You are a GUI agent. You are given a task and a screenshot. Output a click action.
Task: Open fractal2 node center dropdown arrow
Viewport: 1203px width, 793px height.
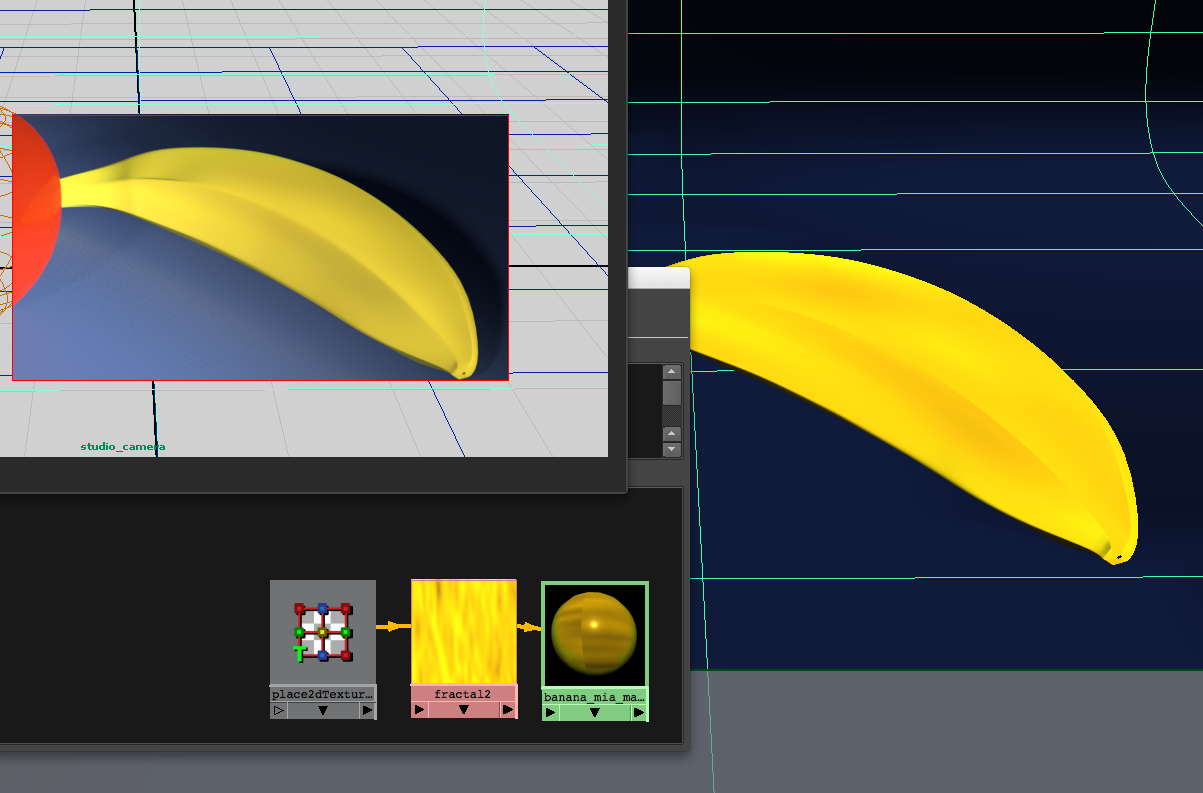point(463,710)
